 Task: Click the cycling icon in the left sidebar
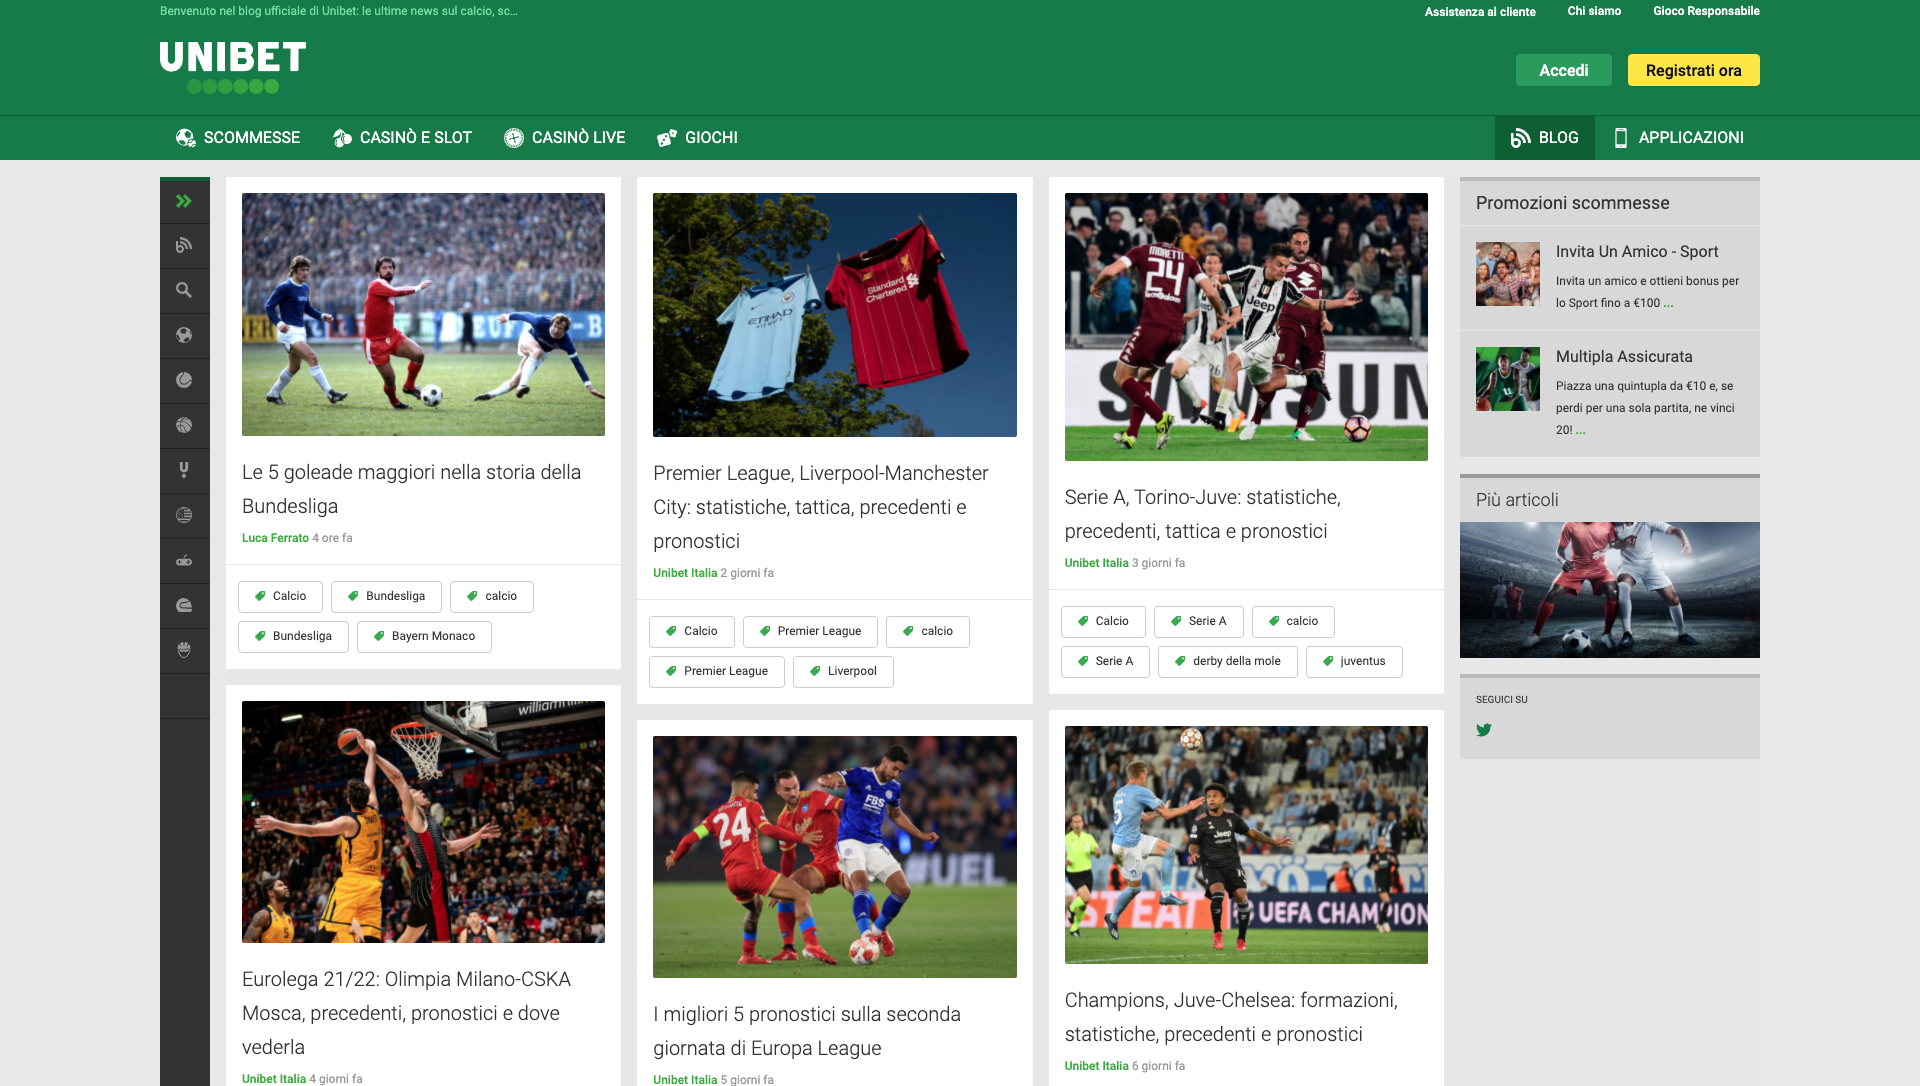pyautogui.click(x=185, y=650)
